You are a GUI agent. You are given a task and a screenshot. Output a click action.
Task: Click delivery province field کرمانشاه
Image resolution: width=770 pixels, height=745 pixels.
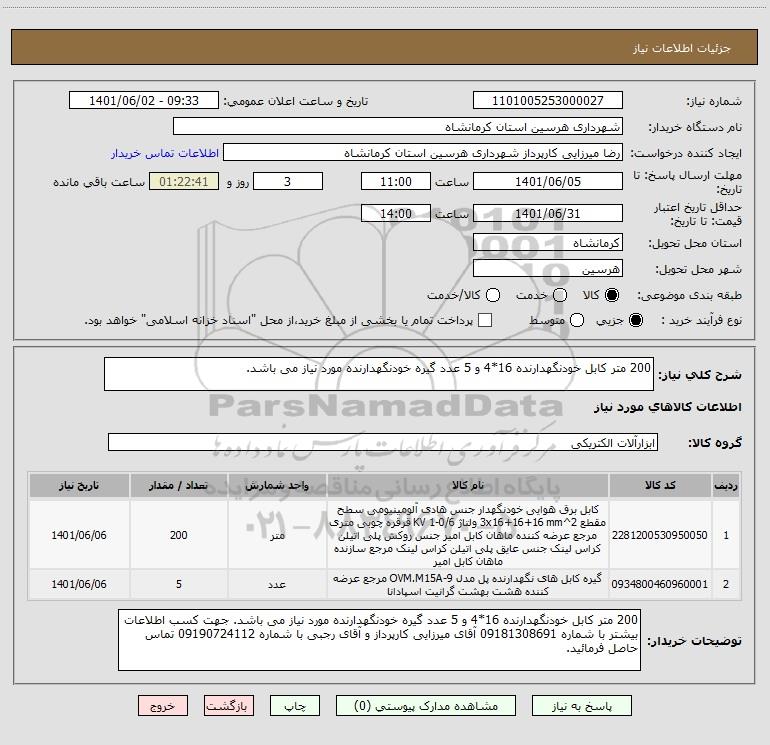[548, 242]
